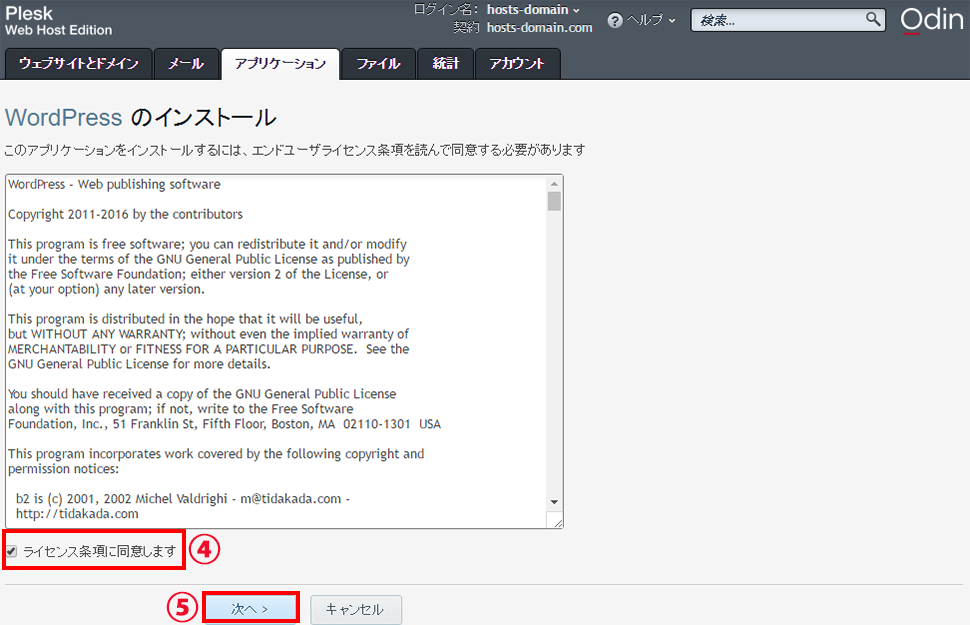
Task: Click the ライセンス条項に同意します label
Action: point(100,551)
